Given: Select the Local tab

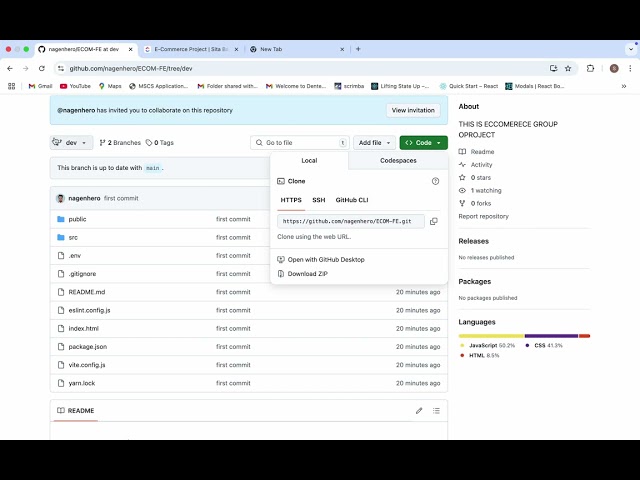Looking at the screenshot, I should pyautogui.click(x=309, y=160).
